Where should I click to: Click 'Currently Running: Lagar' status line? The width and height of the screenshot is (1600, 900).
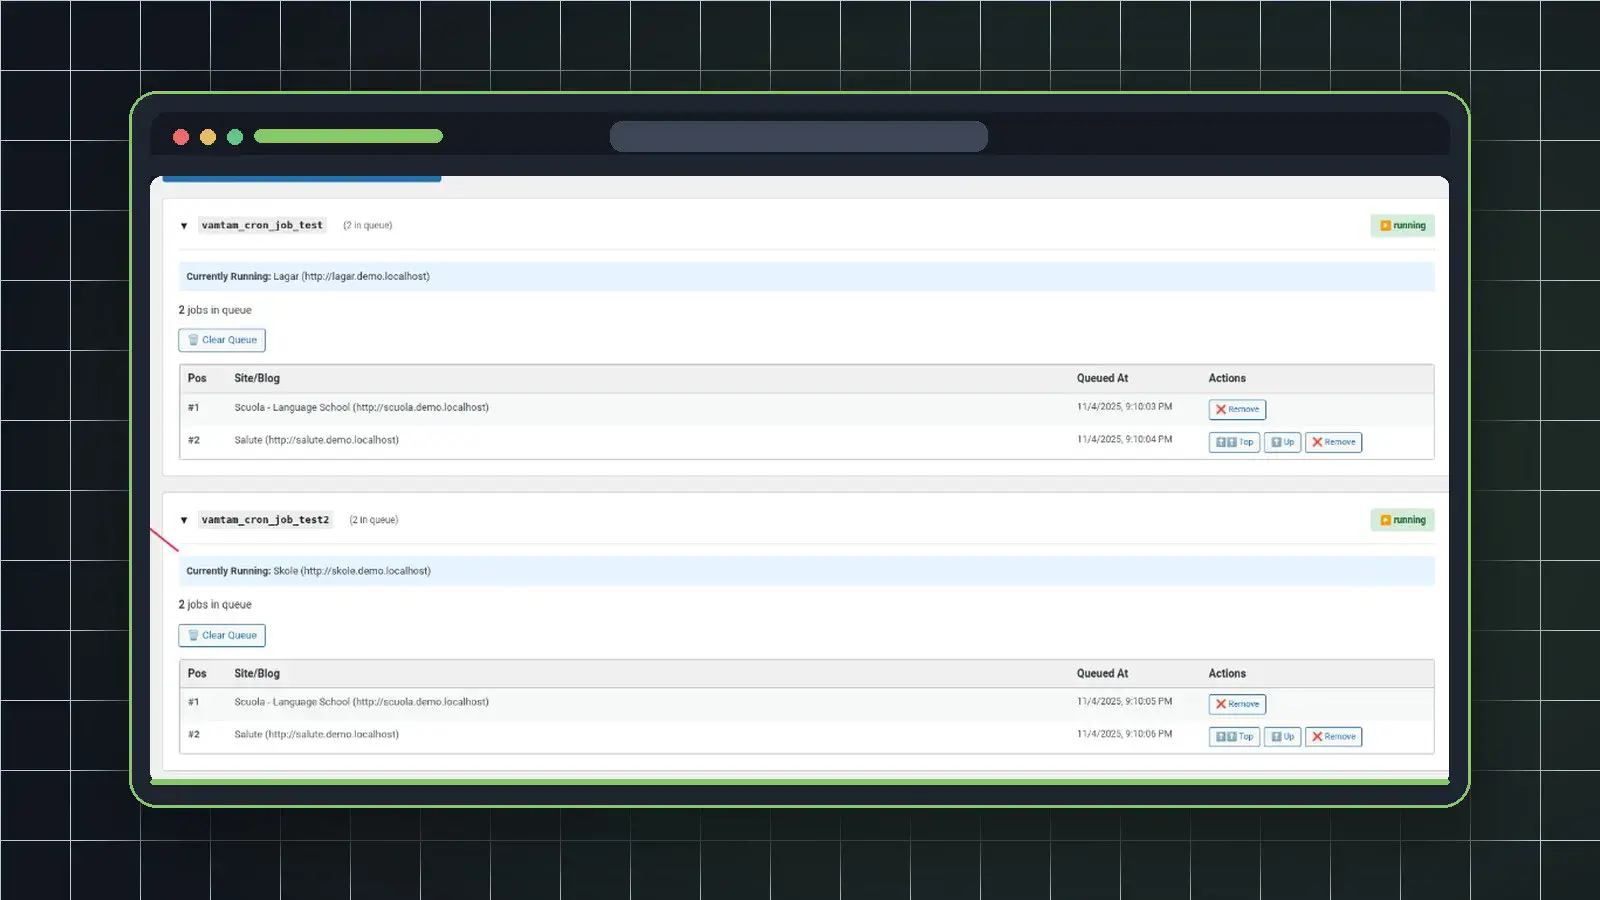click(806, 277)
